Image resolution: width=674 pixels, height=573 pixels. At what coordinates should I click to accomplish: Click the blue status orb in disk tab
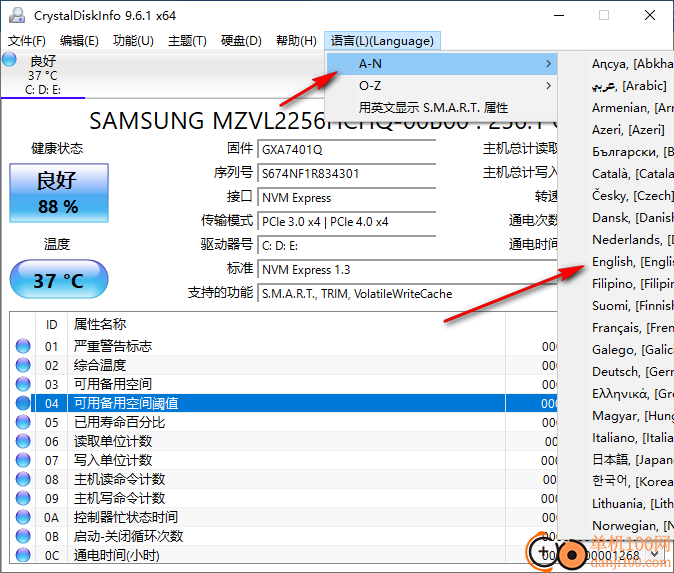(x=9, y=59)
